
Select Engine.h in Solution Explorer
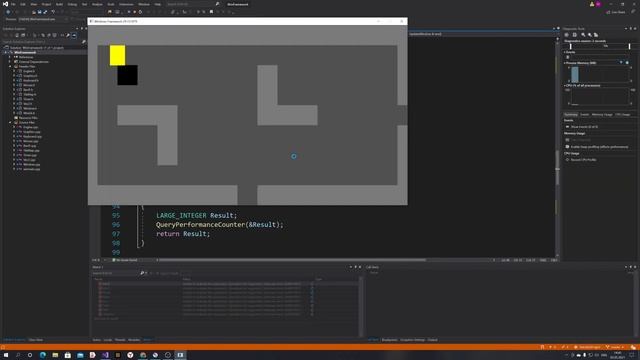29,71
